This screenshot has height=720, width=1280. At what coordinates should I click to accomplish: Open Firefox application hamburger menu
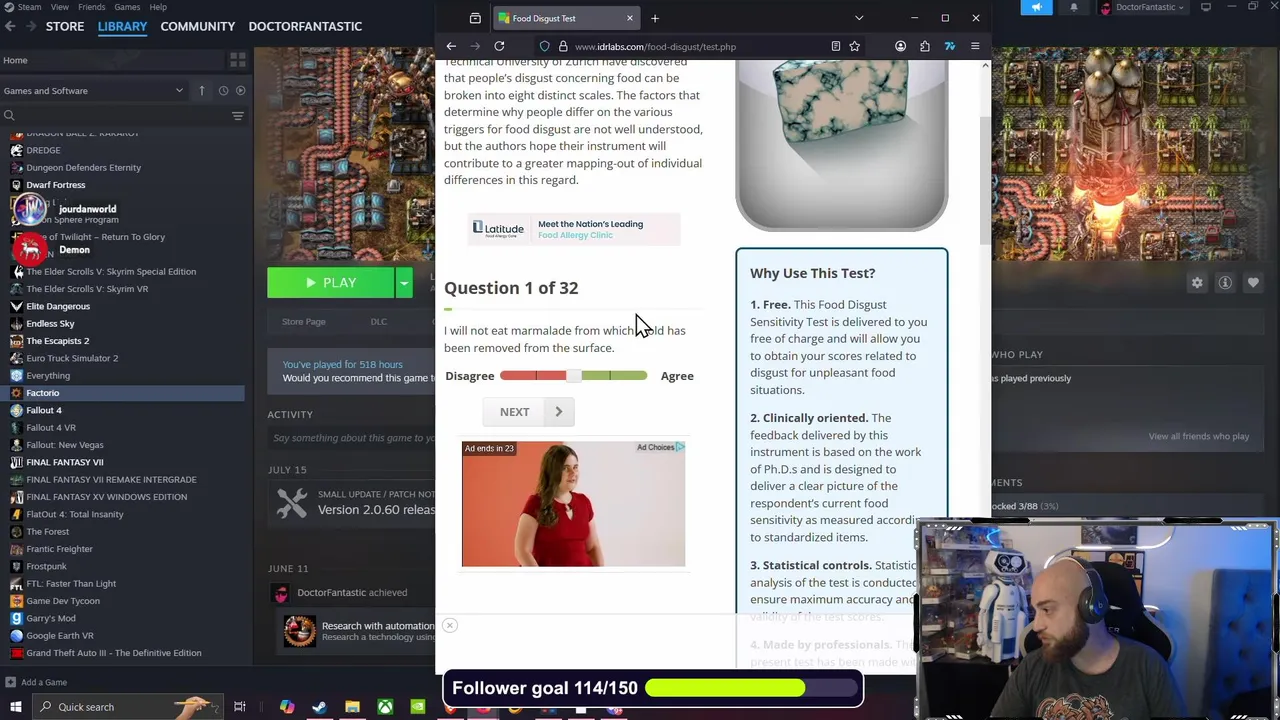(x=975, y=46)
